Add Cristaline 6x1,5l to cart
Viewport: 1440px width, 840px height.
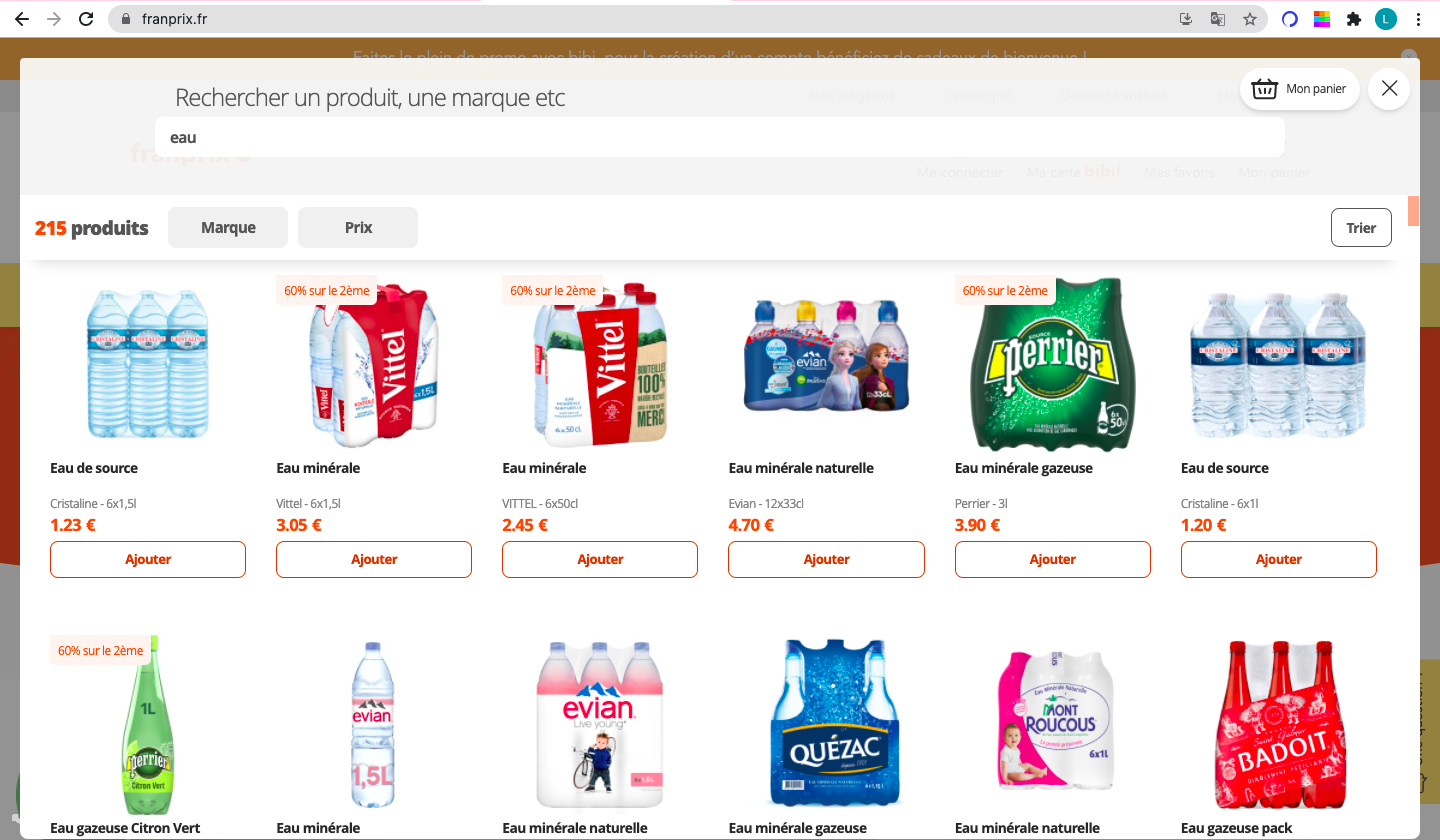click(x=148, y=559)
